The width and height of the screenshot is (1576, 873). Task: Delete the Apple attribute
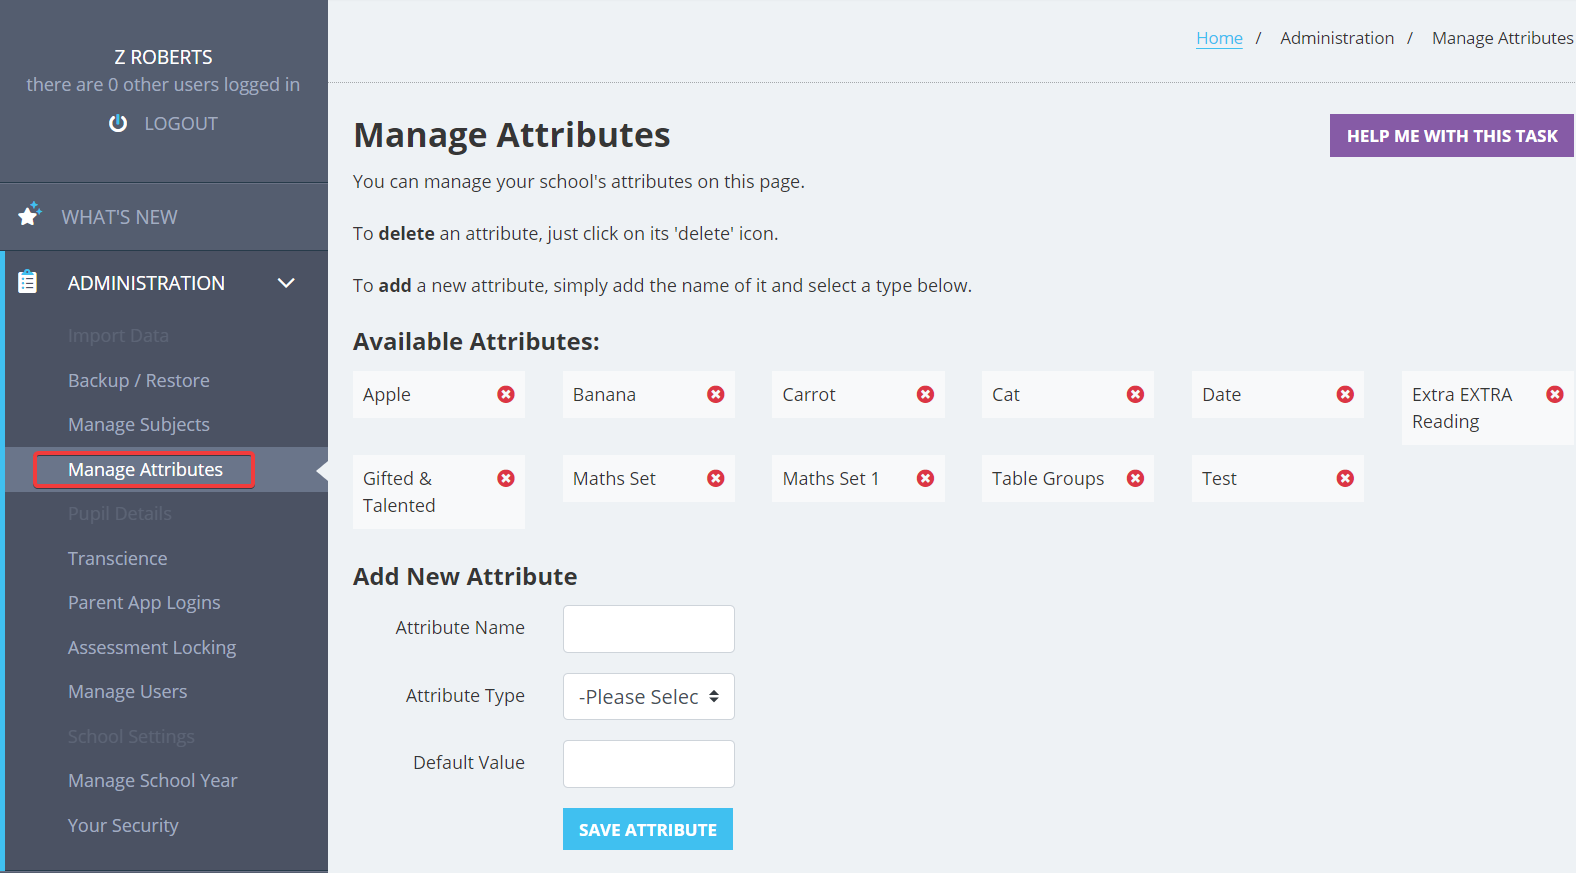pyautogui.click(x=506, y=395)
